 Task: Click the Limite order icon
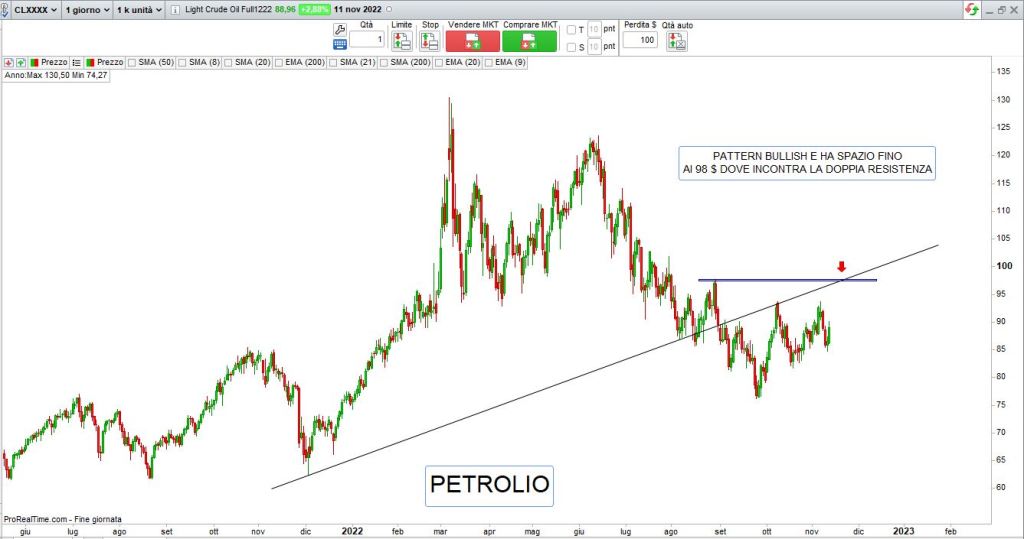point(401,41)
